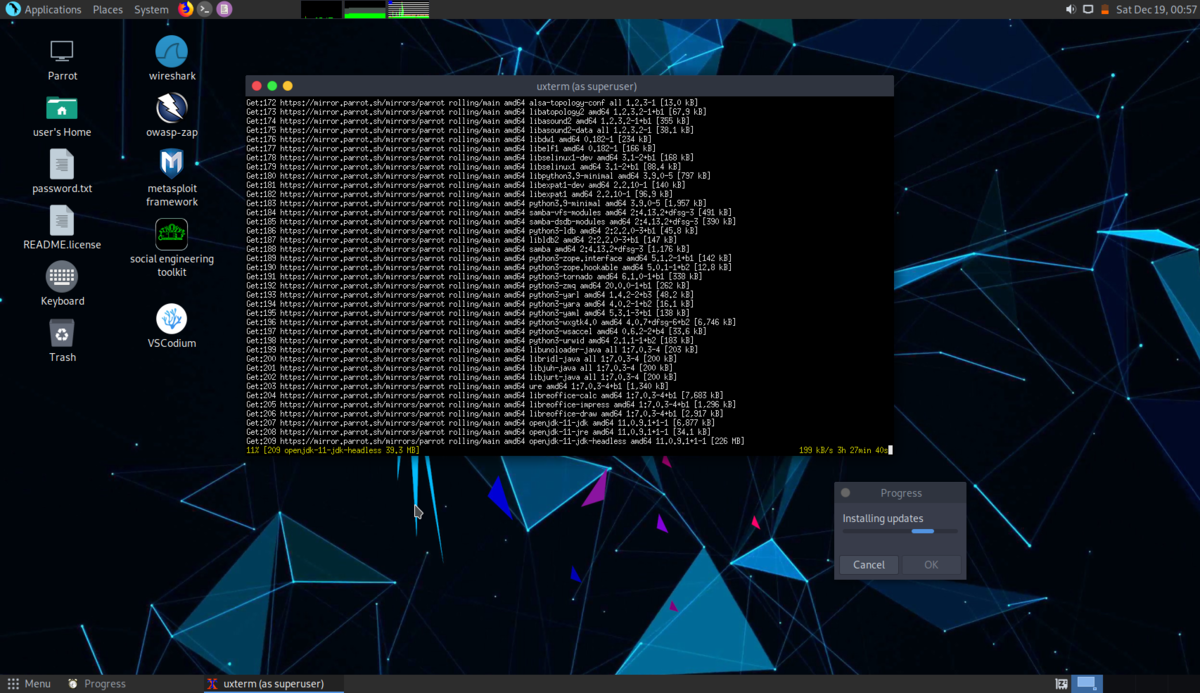Launch metasploit framework from the desktop

pos(172,163)
